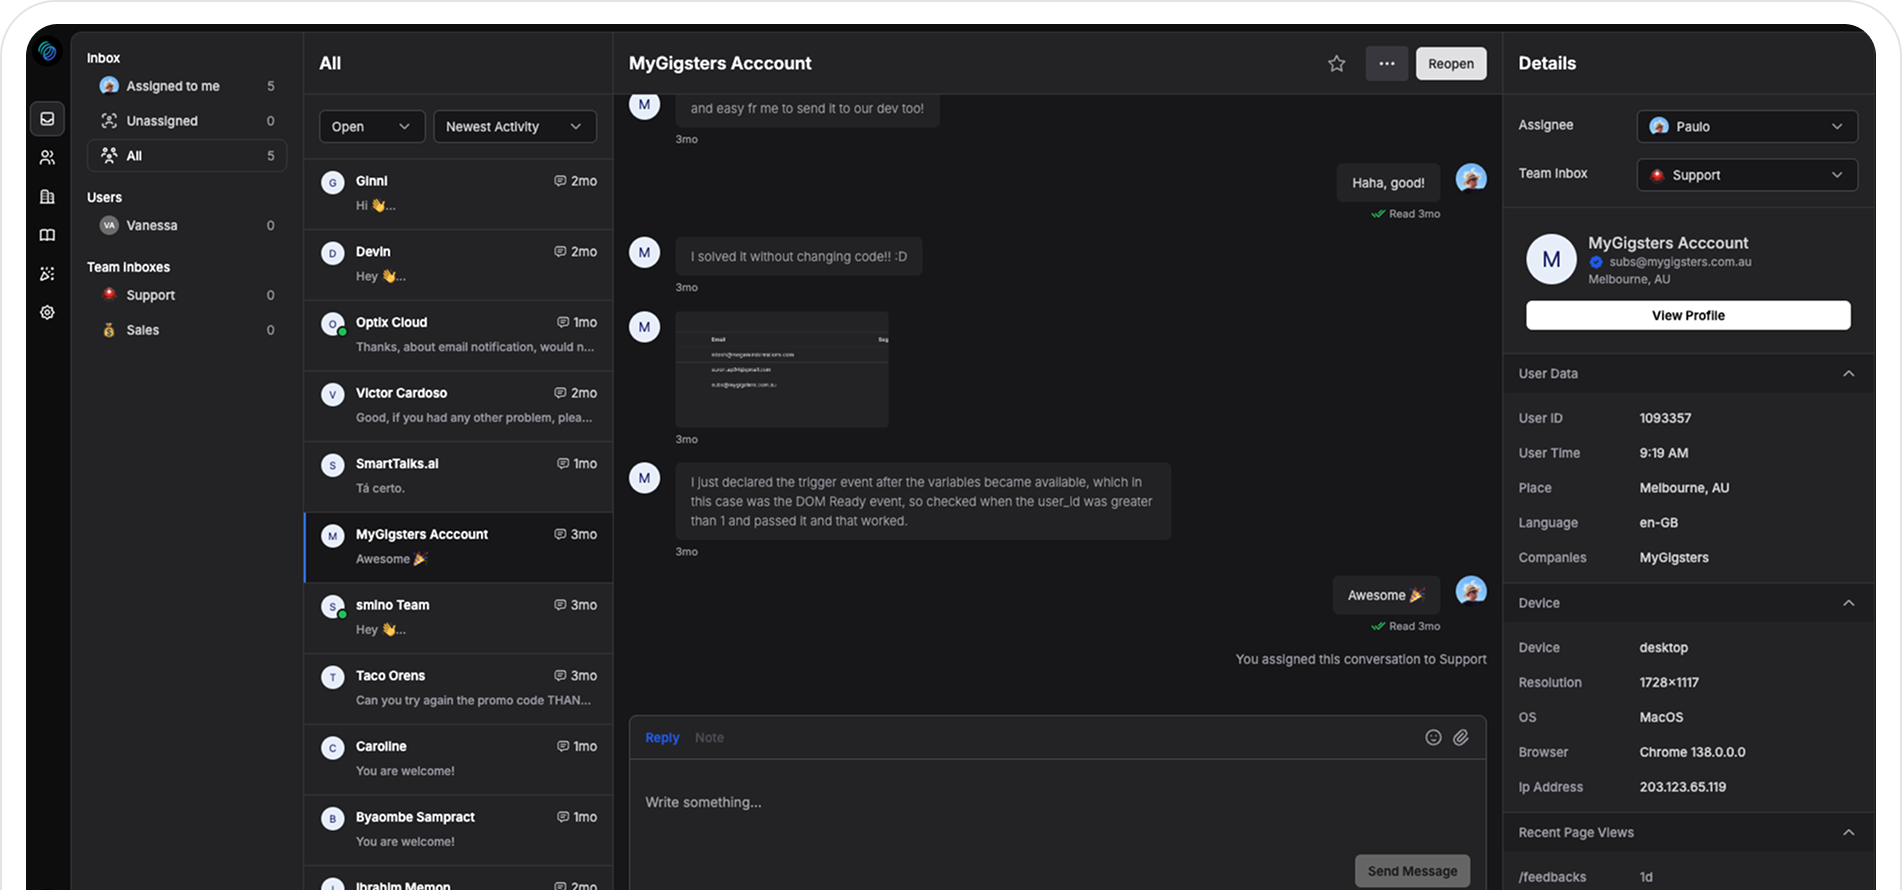Open the emoji picker in reply box
The image size is (1902, 890).
1433,737
